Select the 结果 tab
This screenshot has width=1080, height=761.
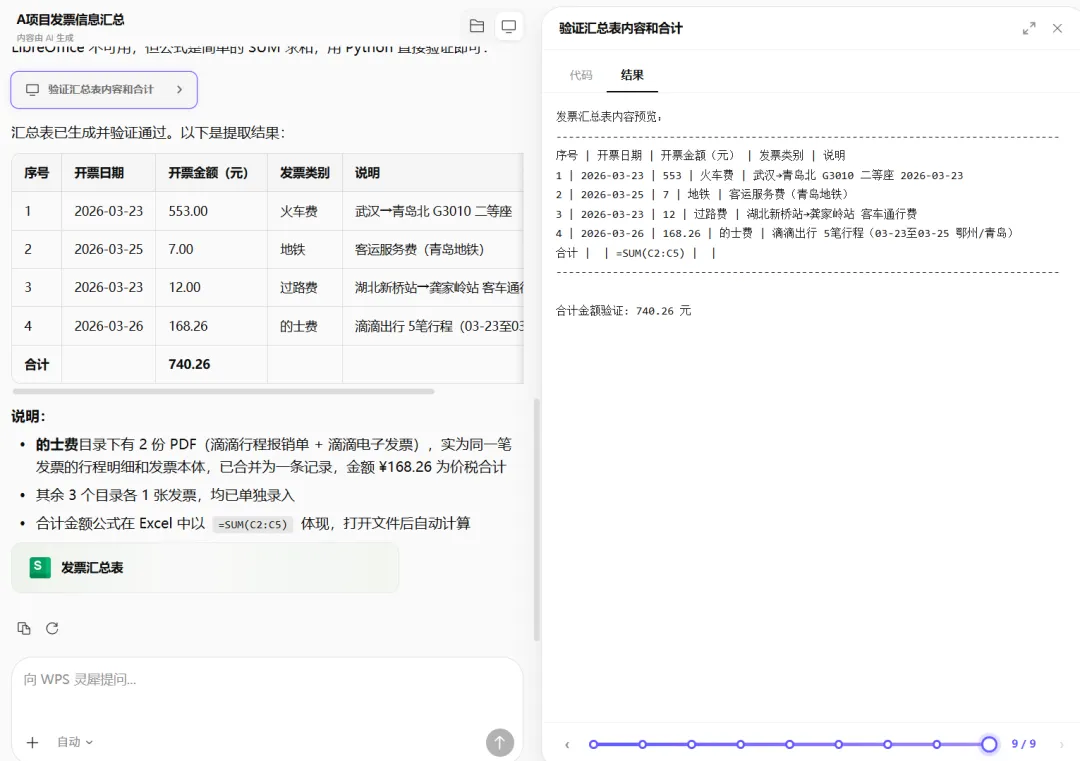coord(632,75)
